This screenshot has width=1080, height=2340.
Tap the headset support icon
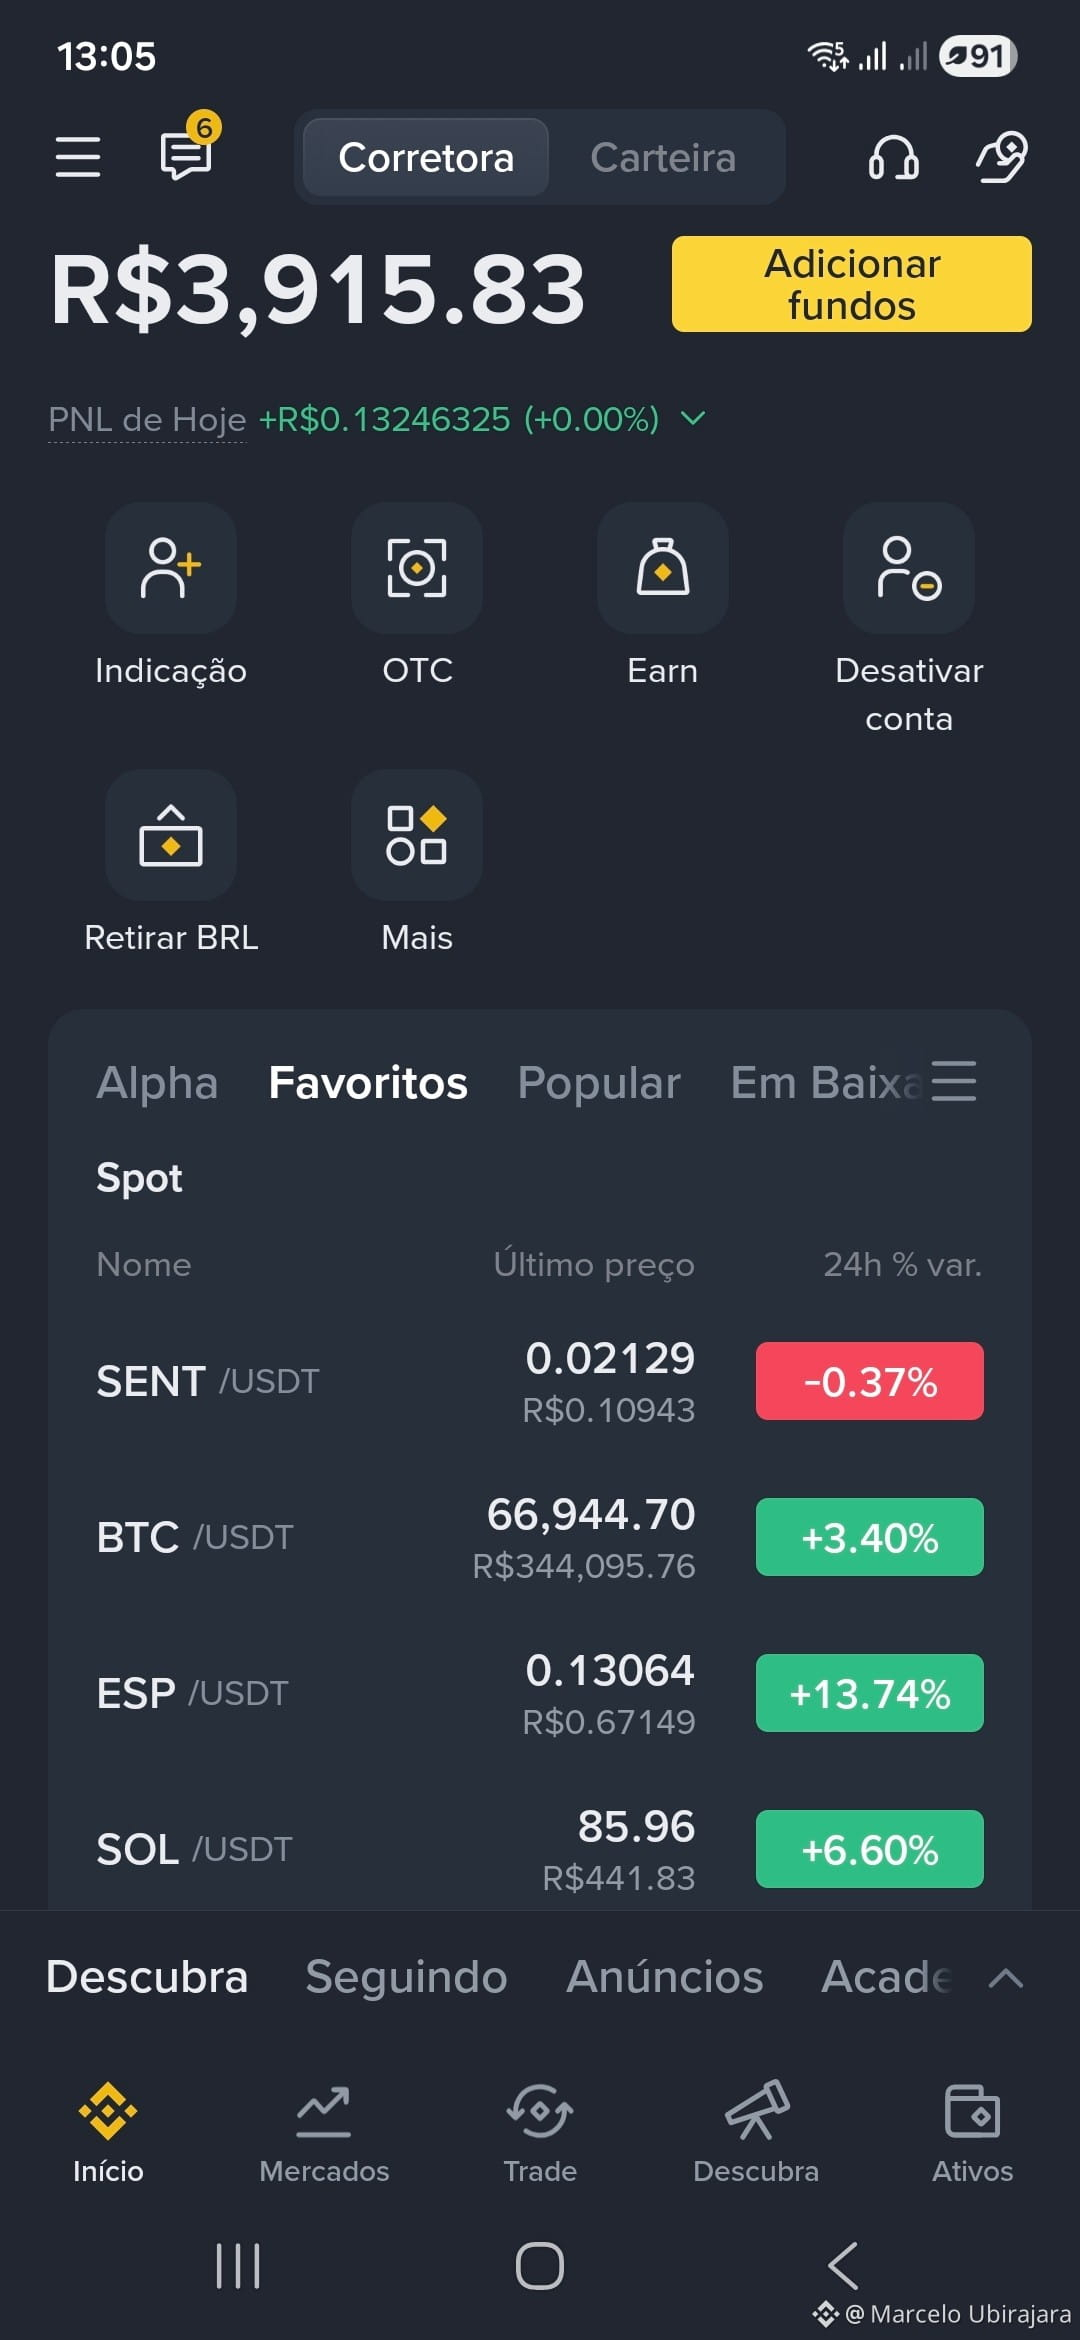click(893, 157)
